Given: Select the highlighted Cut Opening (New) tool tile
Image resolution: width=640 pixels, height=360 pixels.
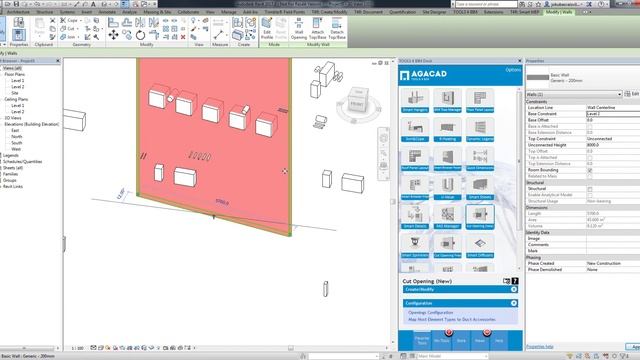Looking at the screenshot, I should click(480, 217).
